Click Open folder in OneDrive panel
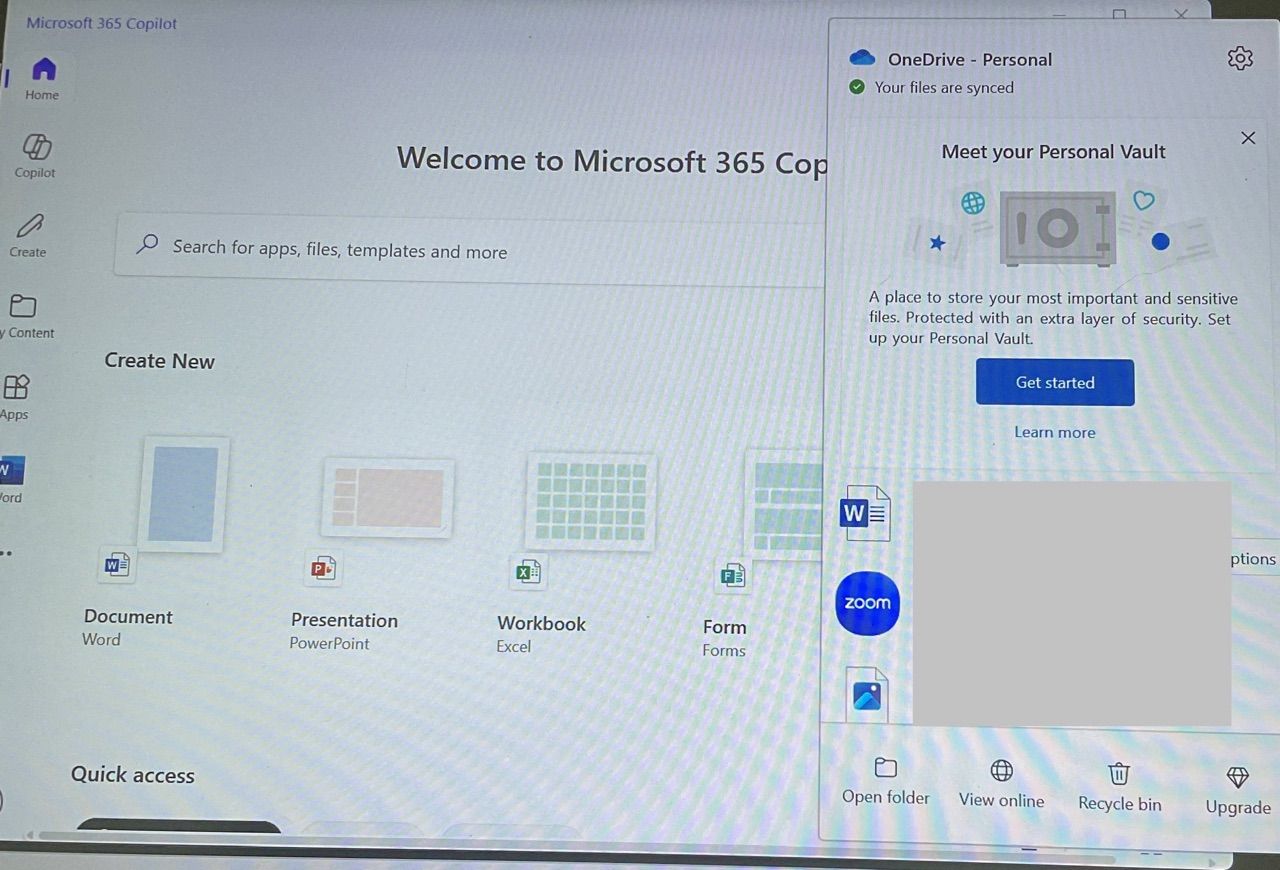The height and width of the screenshot is (870, 1280). (x=886, y=781)
